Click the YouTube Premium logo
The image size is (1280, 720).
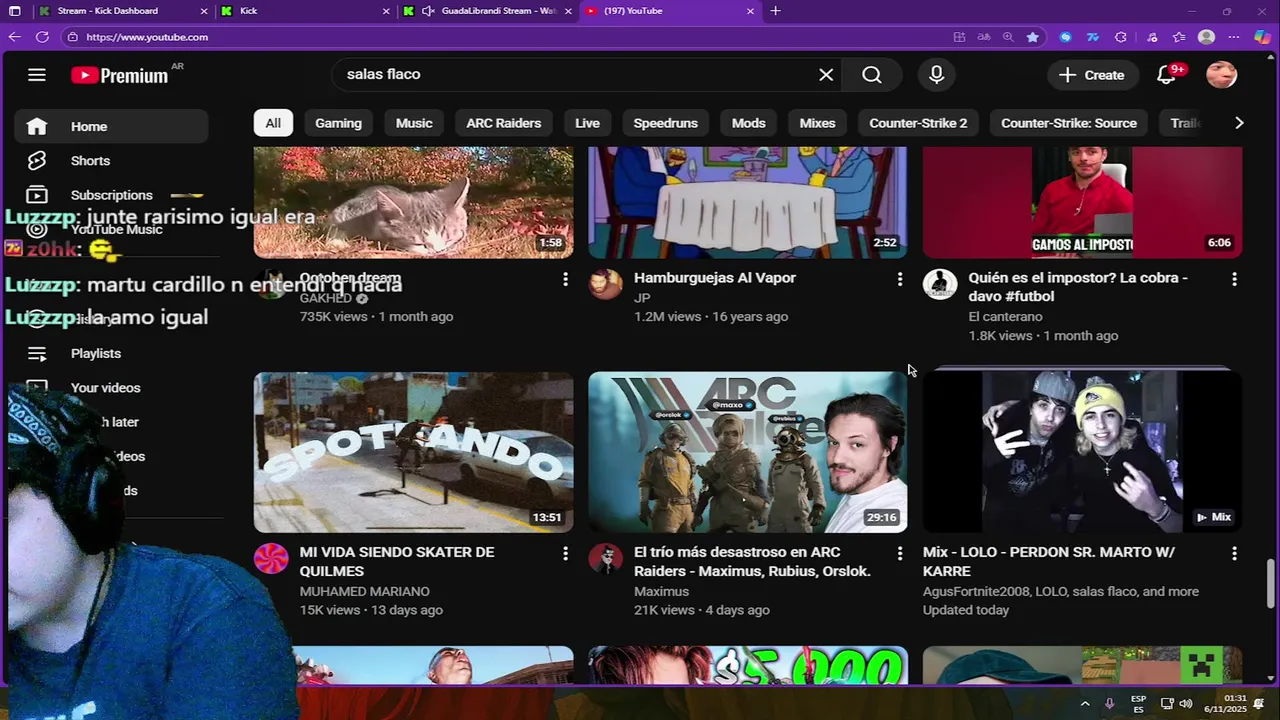[x=120, y=75]
